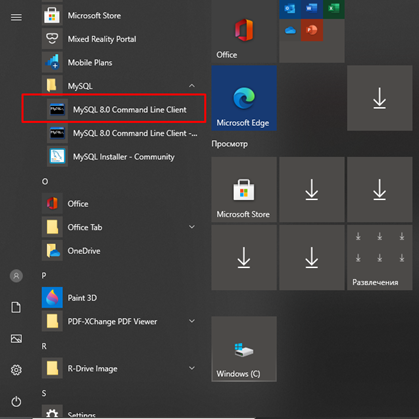Expand the Office Tab folder
The image size is (419, 419).
(192, 227)
